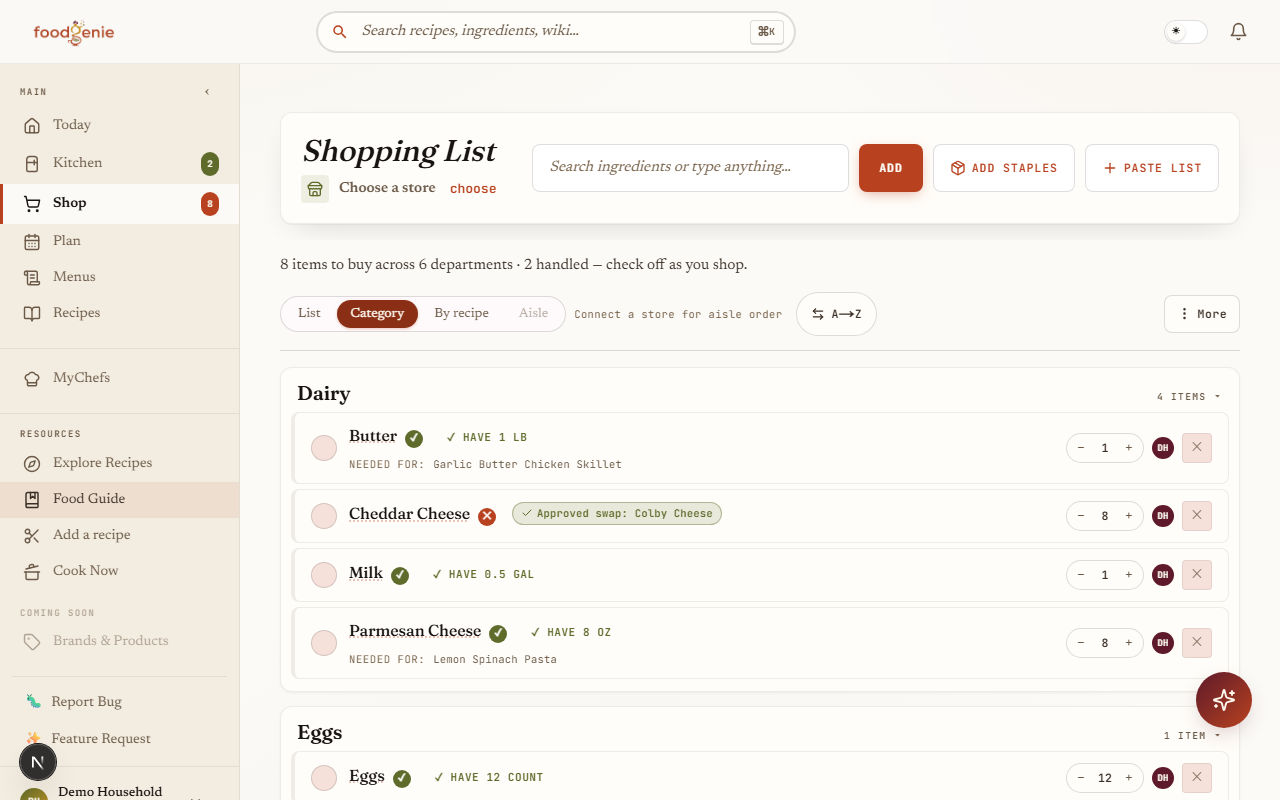This screenshot has height=800, width=1280.
Task: Remove Parmesan Cheese from the list
Action: point(1197,643)
